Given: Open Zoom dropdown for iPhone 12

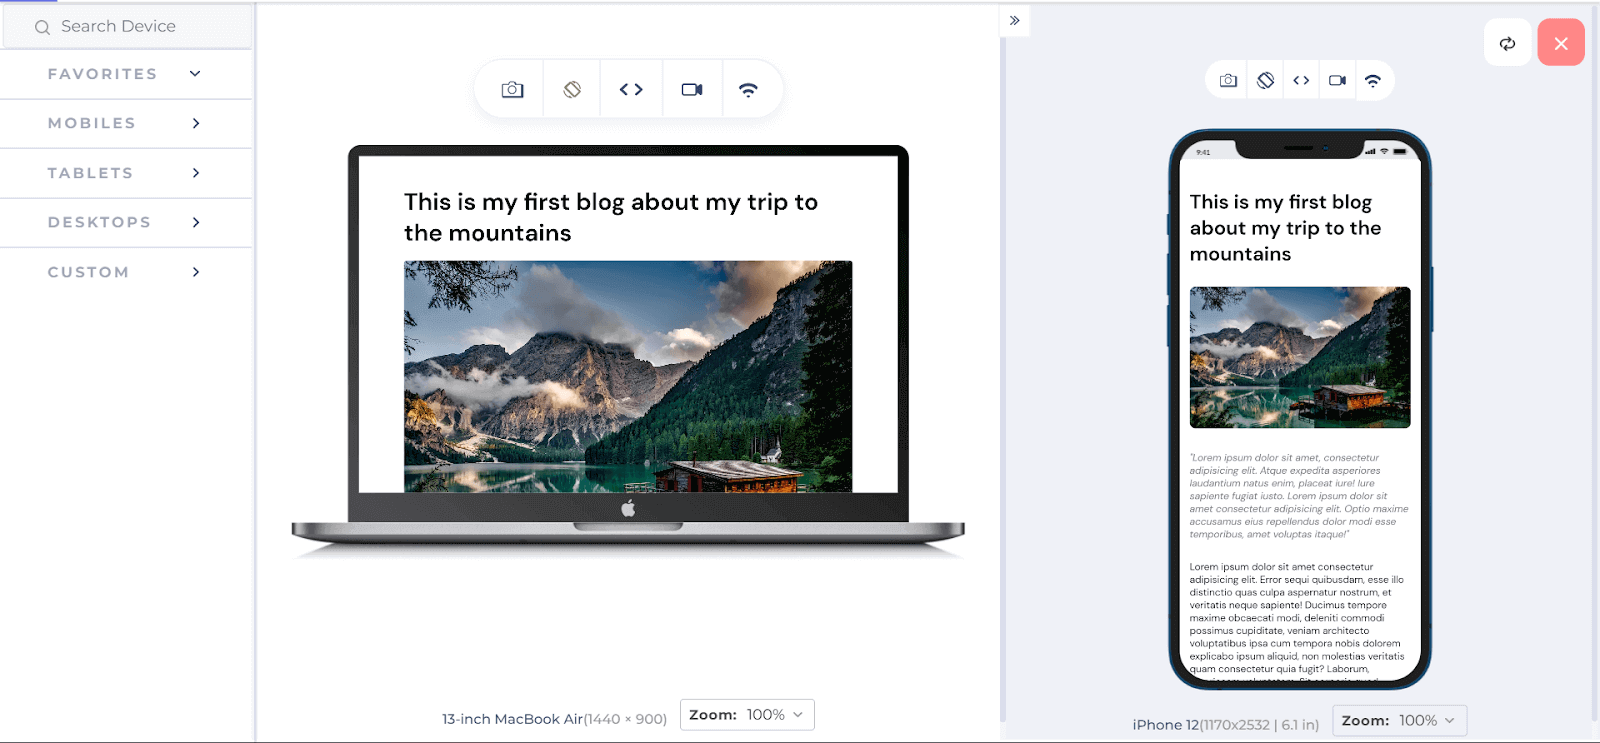Looking at the screenshot, I should pos(1400,721).
